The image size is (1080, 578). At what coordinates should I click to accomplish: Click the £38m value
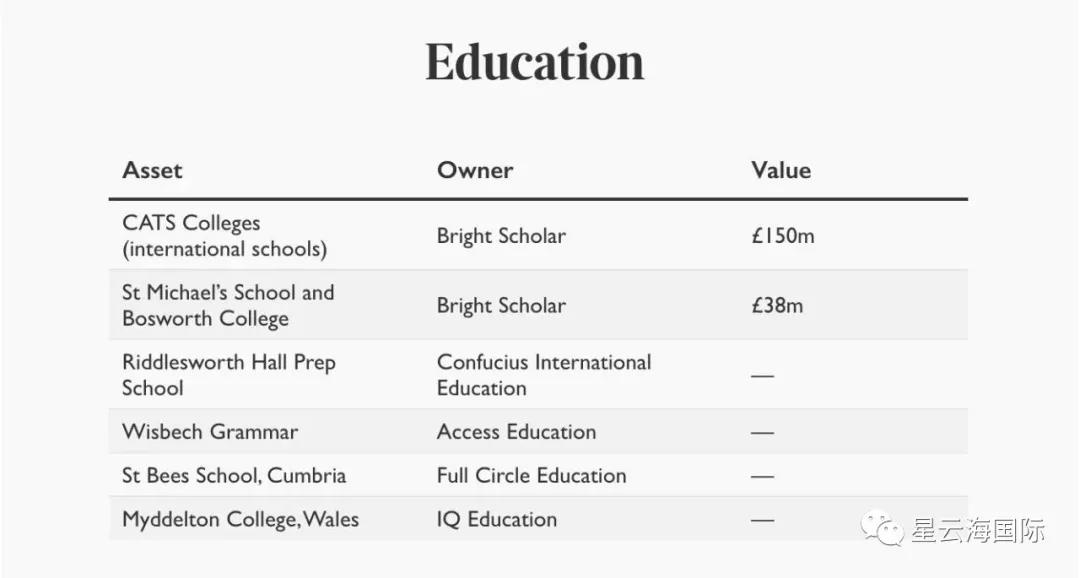777,306
